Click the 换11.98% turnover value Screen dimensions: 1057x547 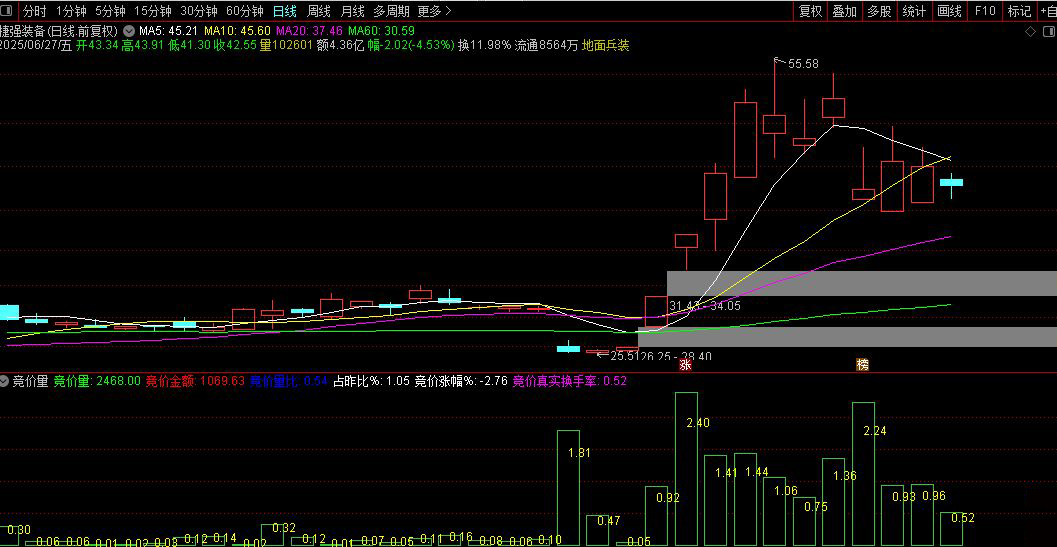coord(484,46)
